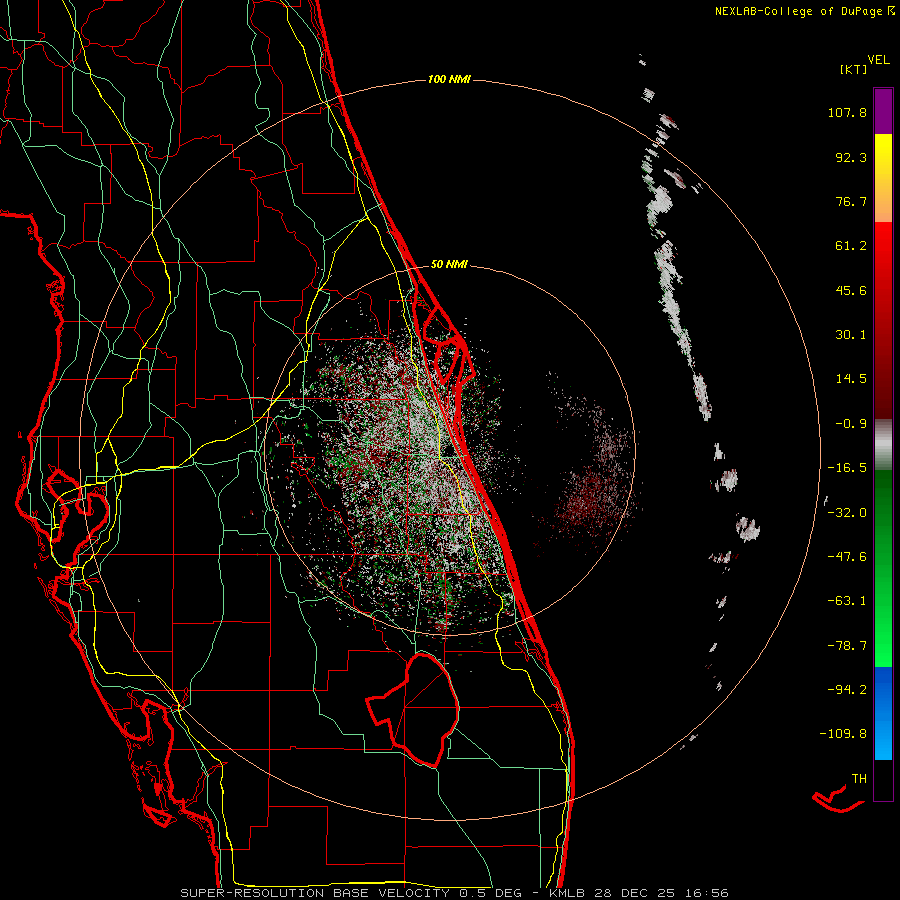Pick the purple segment at the top of the velocity scale

click(x=883, y=111)
